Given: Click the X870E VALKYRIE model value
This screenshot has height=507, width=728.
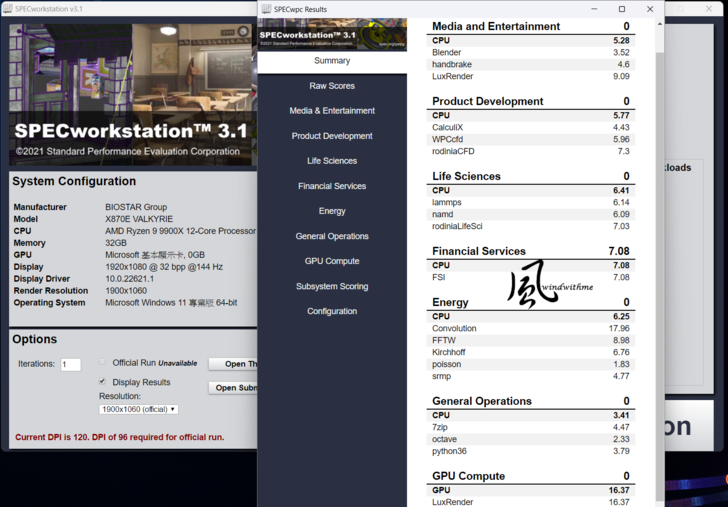Looking at the screenshot, I should tap(139, 219).
